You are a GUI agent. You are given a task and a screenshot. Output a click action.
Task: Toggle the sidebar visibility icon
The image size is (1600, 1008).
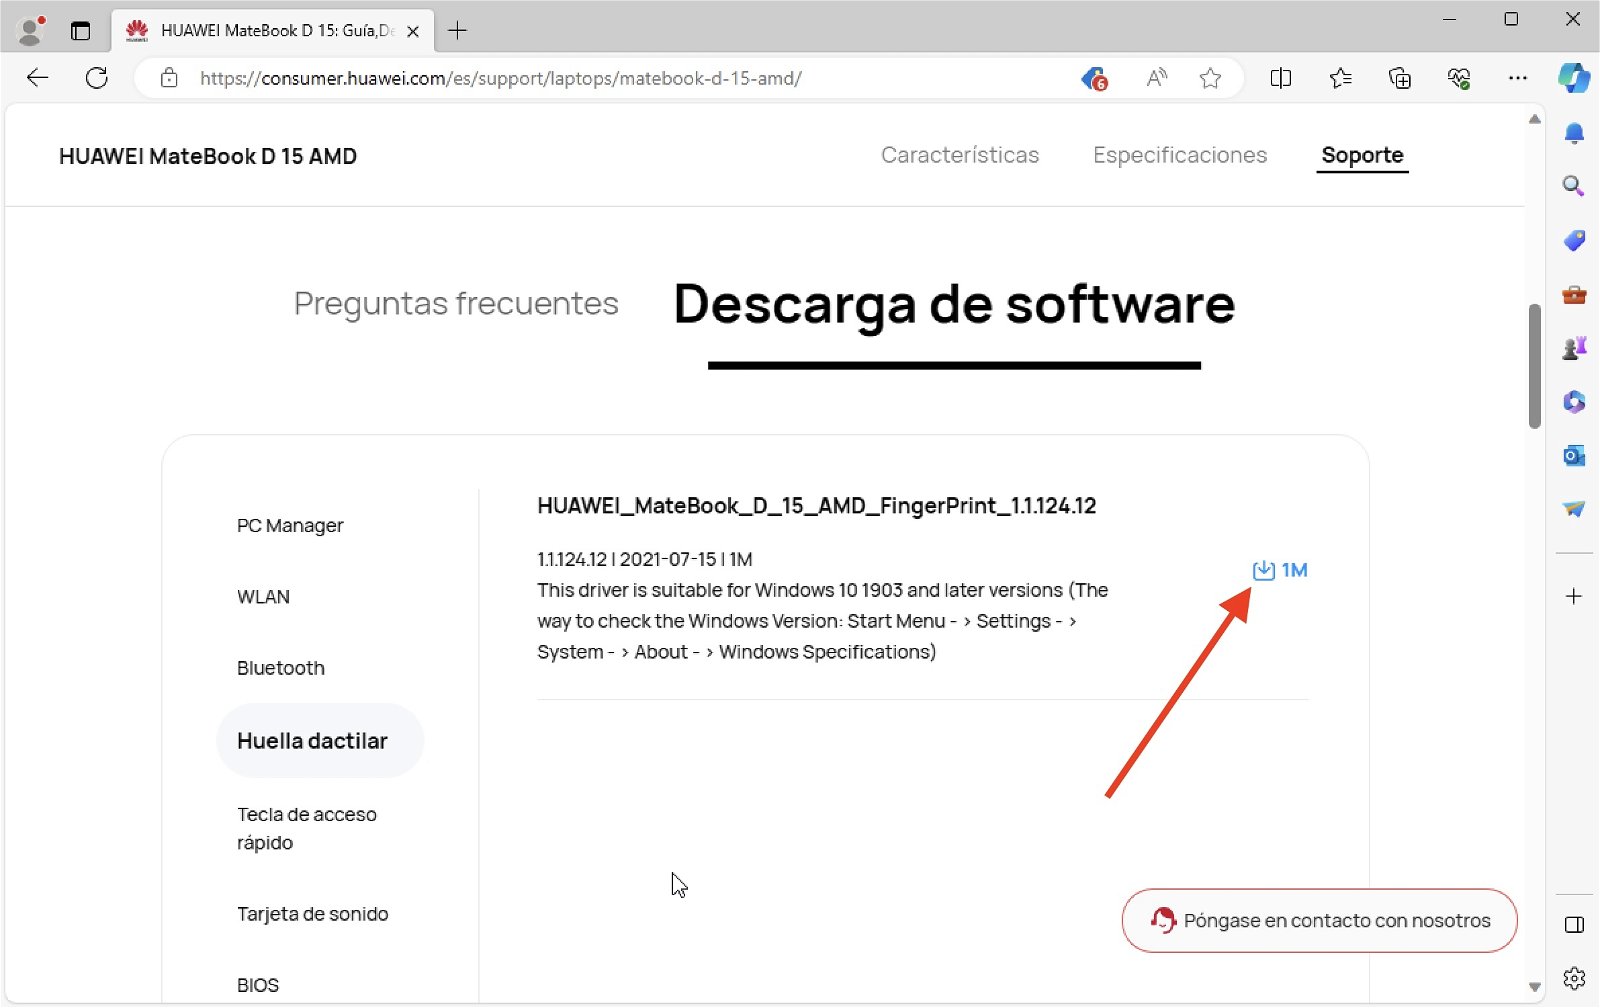click(x=1574, y=925)
